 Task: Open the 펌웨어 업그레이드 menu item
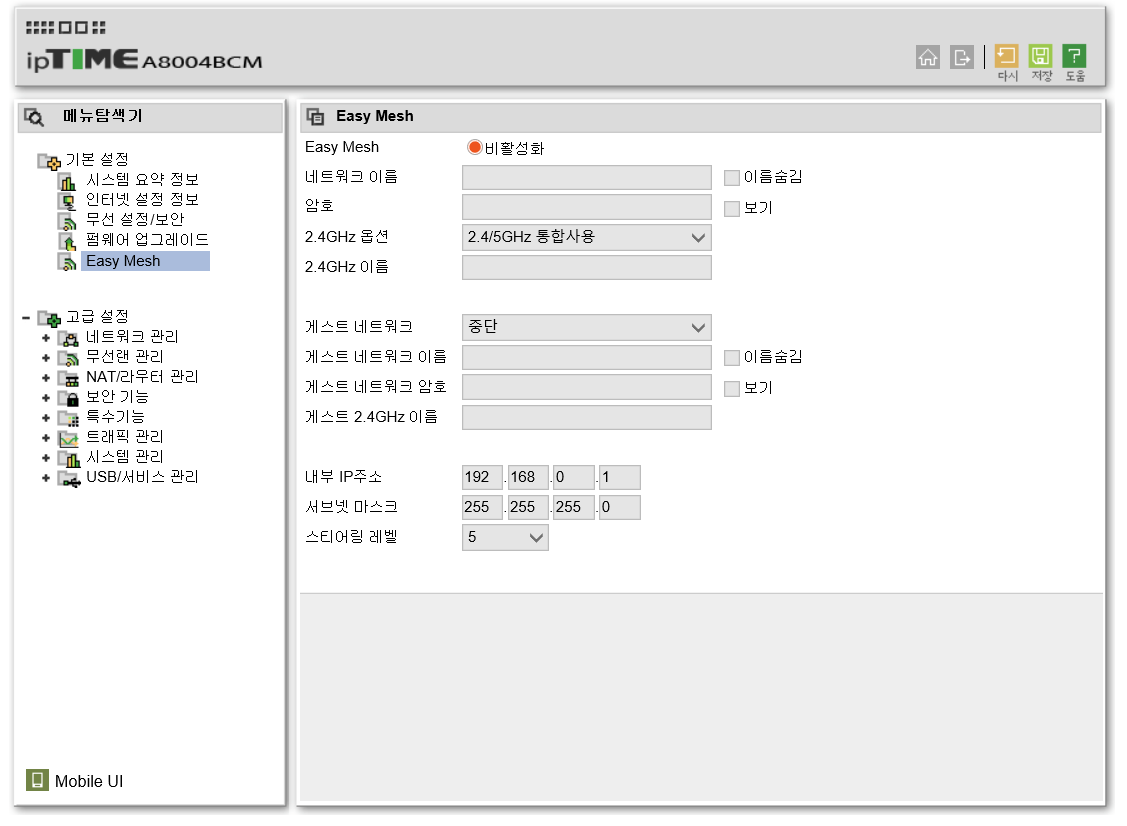(147, 239)
